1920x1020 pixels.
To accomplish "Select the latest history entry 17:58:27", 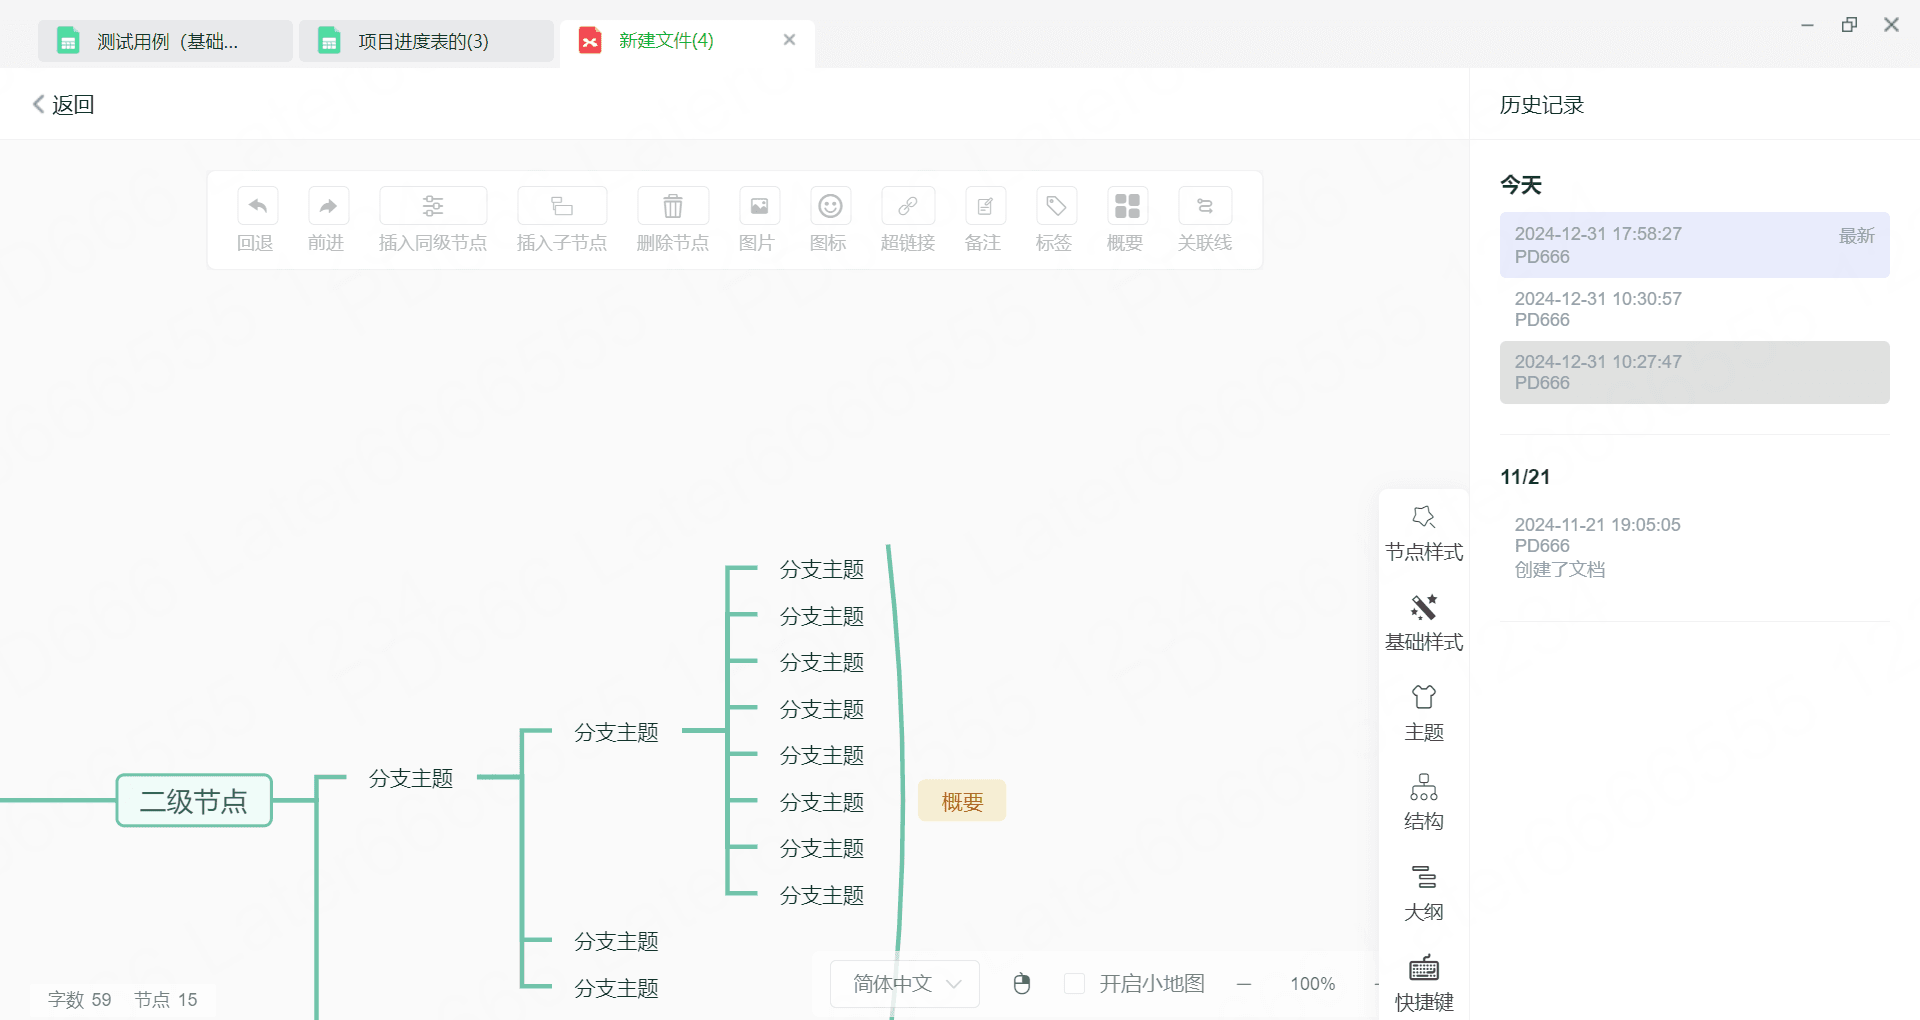I will point(1694,245).
